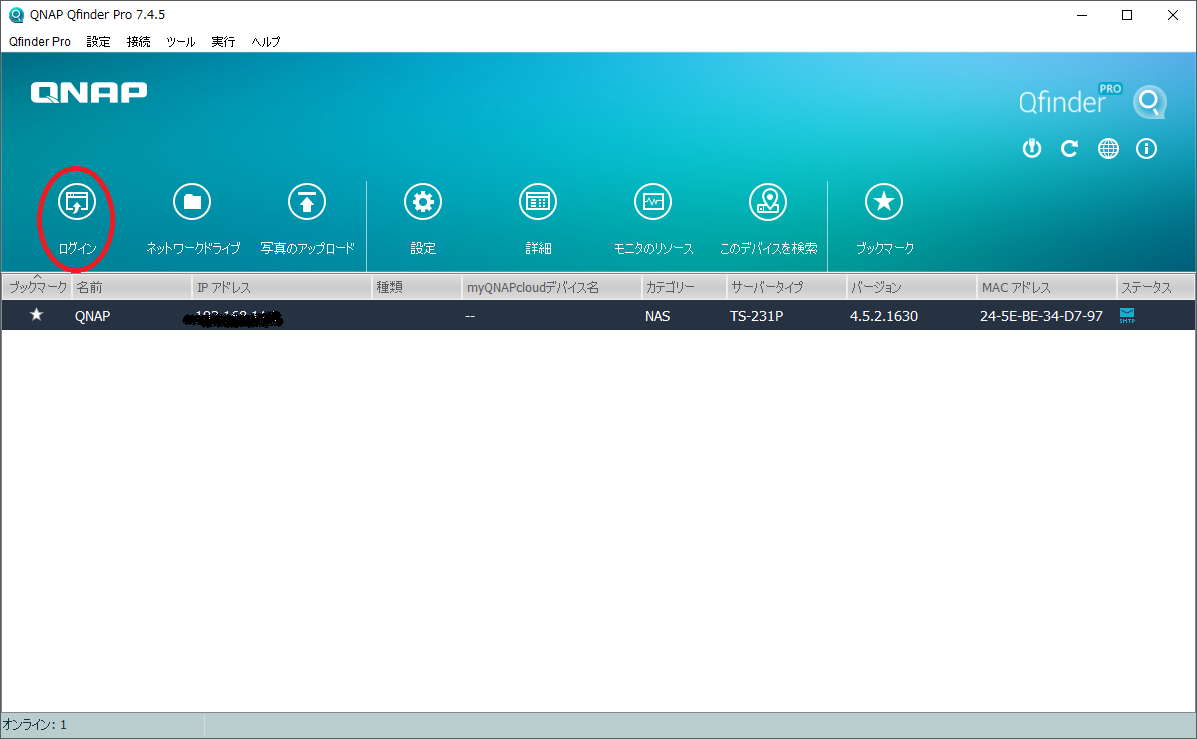The width and height of the screenshot is (1197, 739).
Task: Sort by サーバータイプ column header
Action: [x=786, y=287]
